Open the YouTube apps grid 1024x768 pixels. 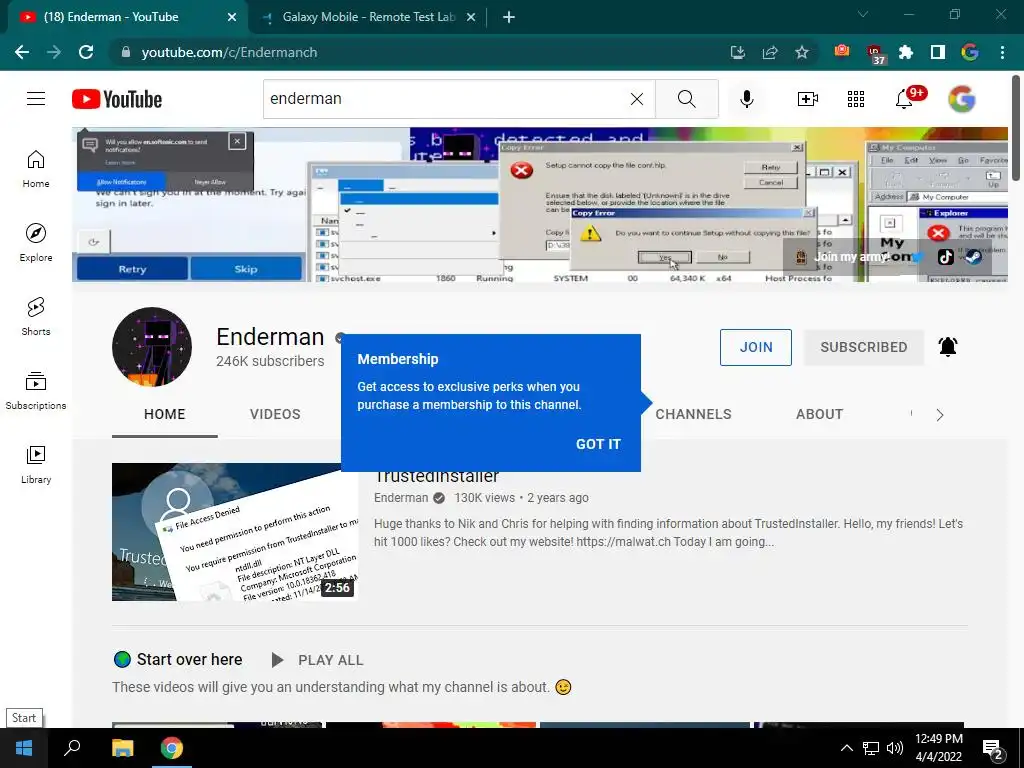(x=856, y=99)
